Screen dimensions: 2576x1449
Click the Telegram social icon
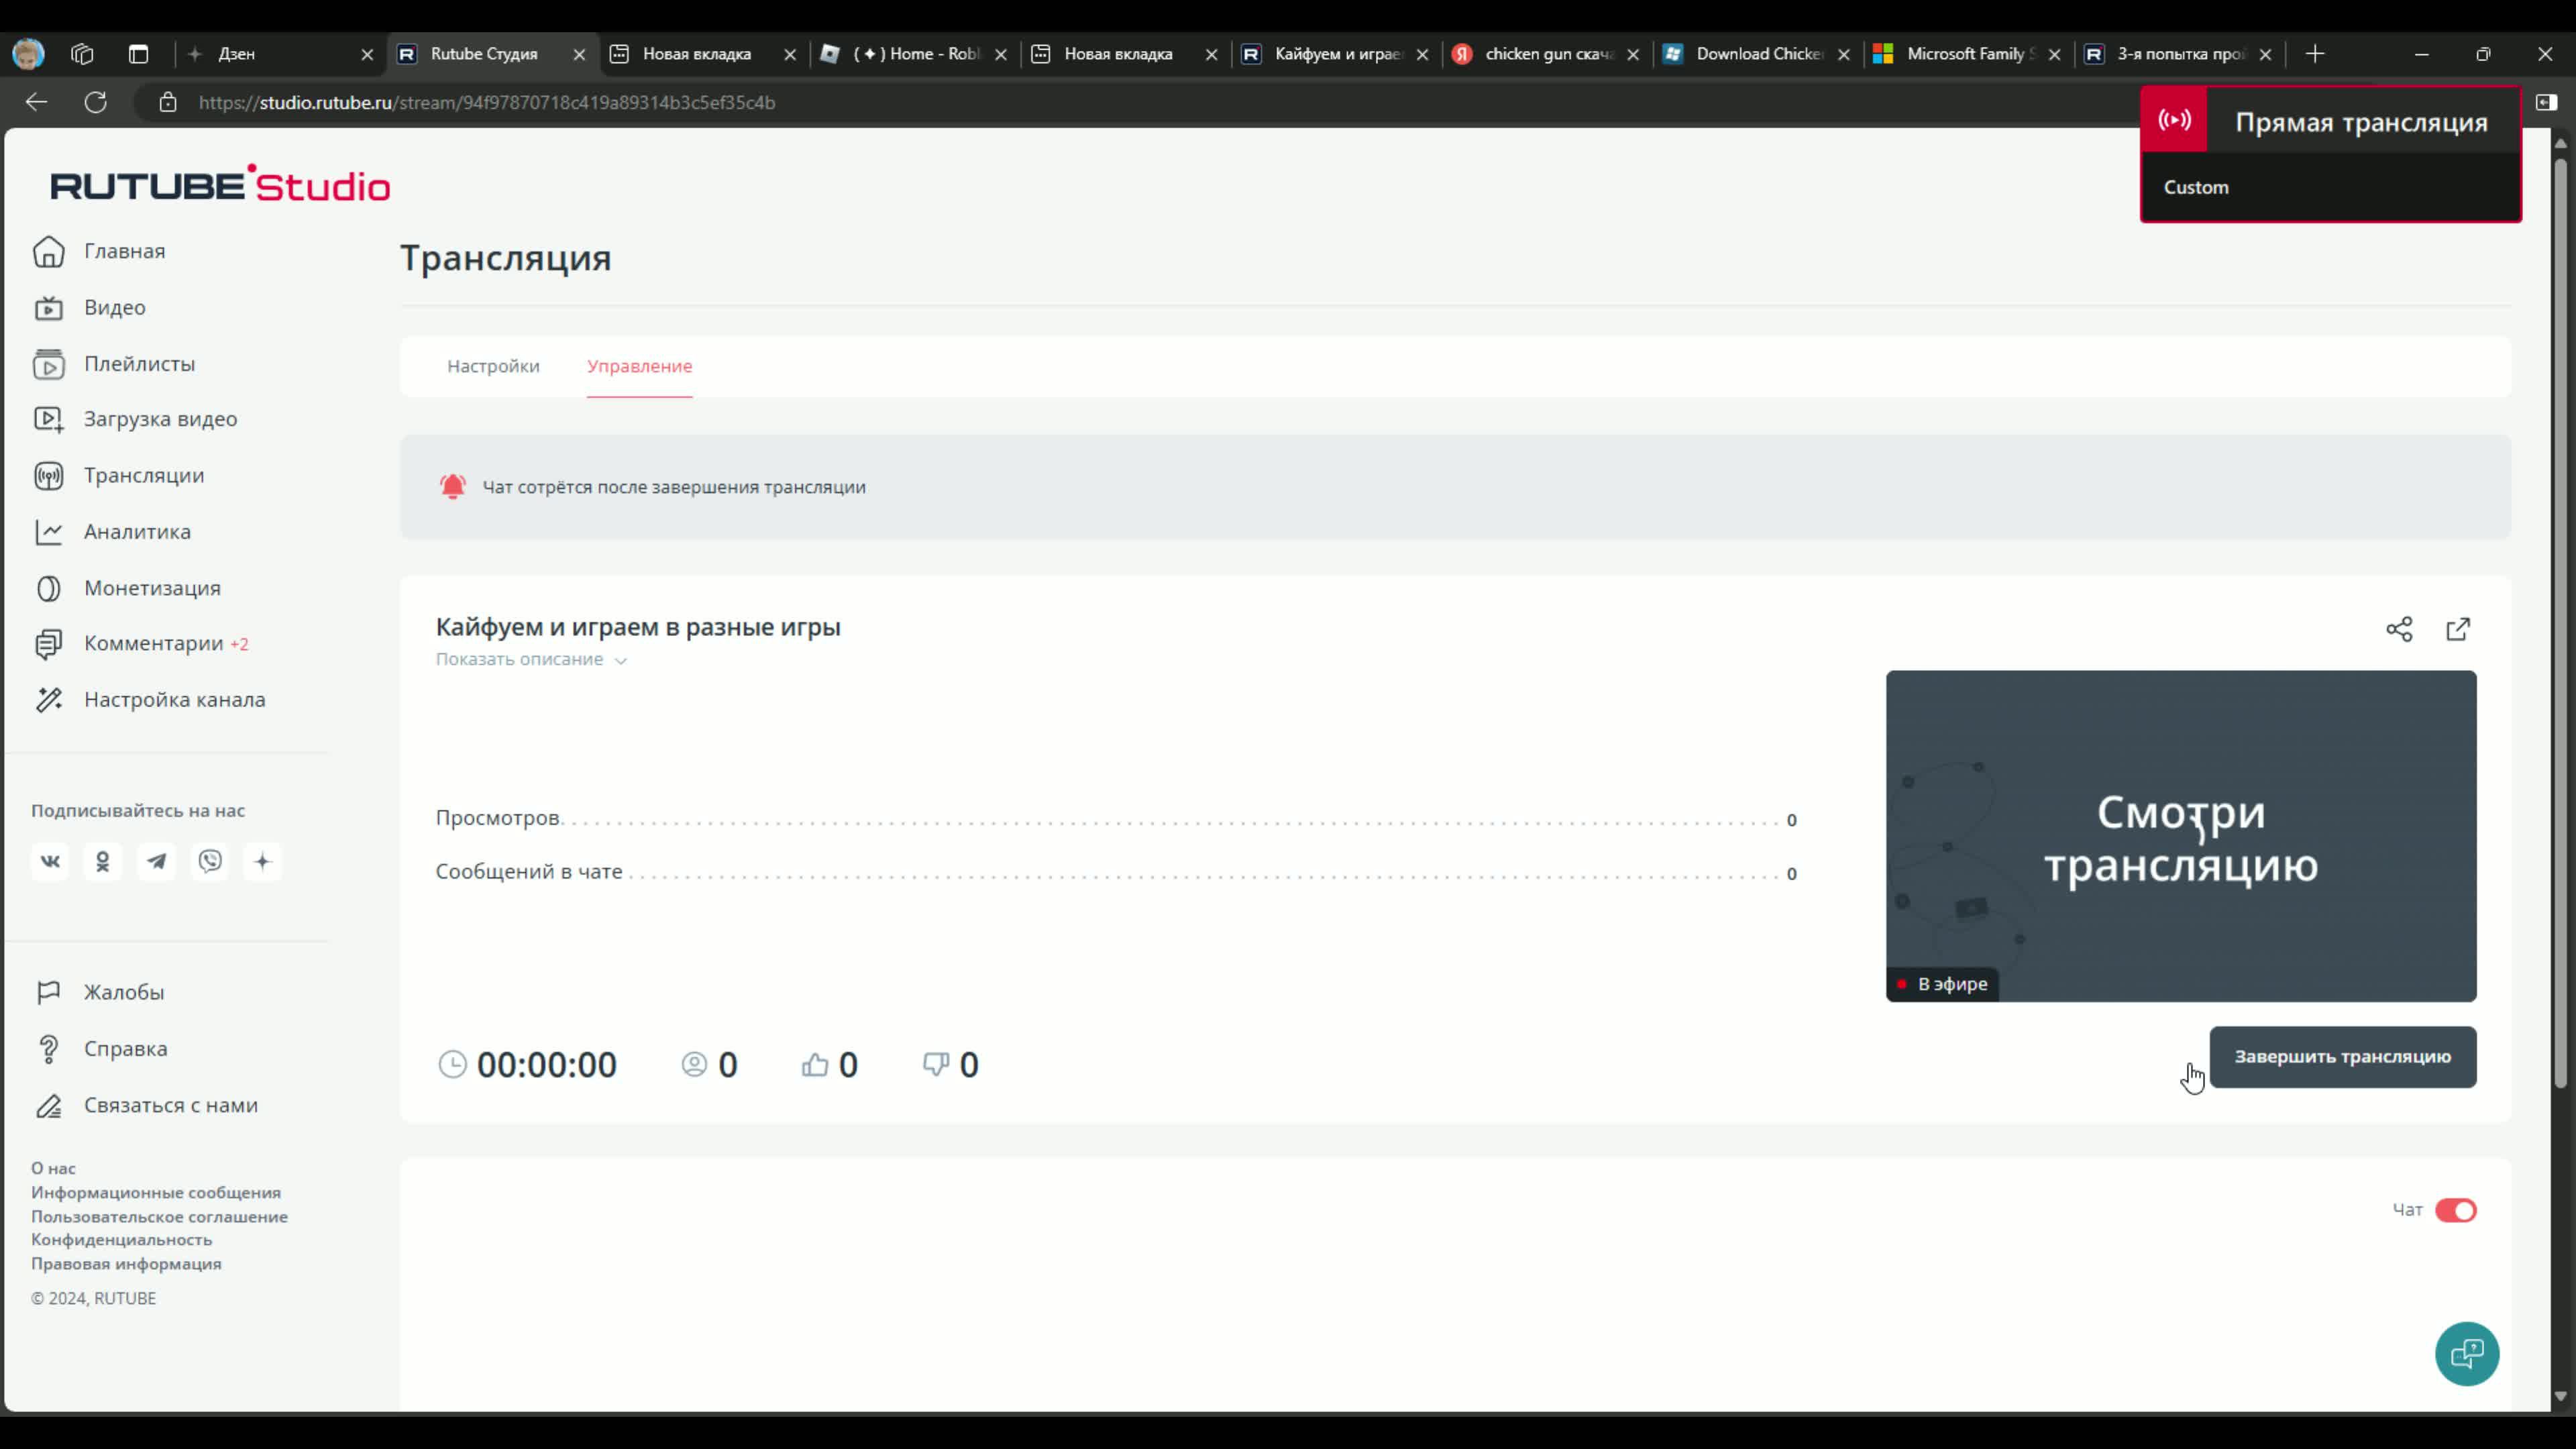tap(156, 861)
